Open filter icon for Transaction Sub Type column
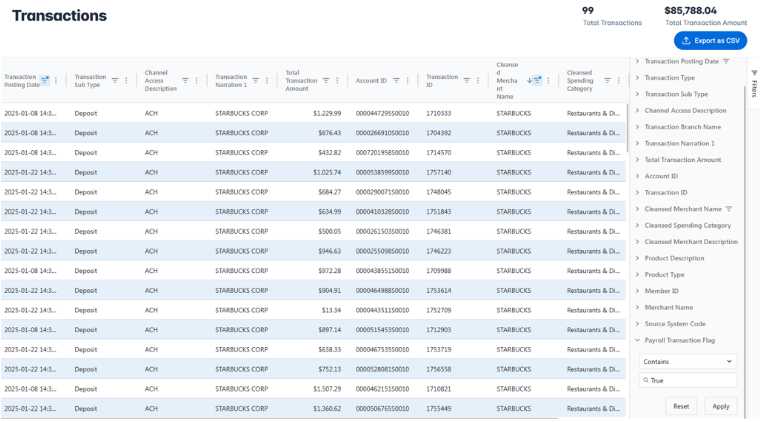Viewport: 762px width, 422px height. pyautogui.click(x=114, y=80)
